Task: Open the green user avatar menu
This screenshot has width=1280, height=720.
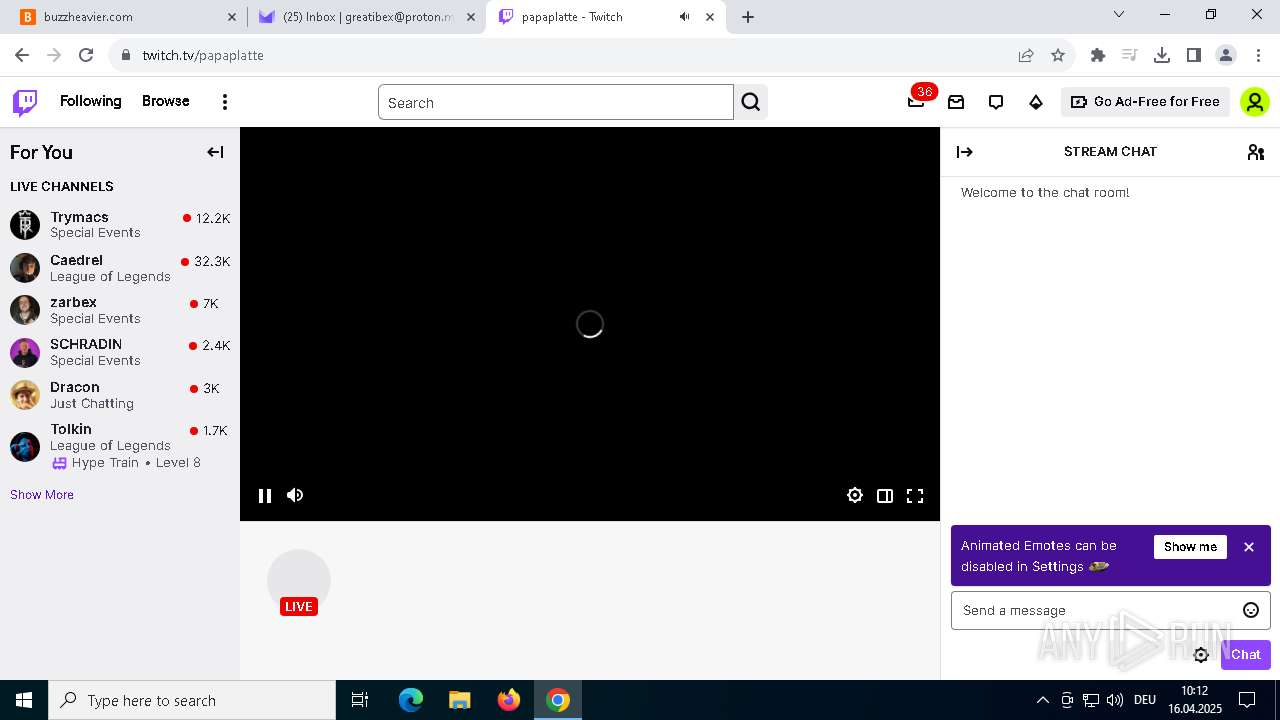Action: coord(1254,102)
